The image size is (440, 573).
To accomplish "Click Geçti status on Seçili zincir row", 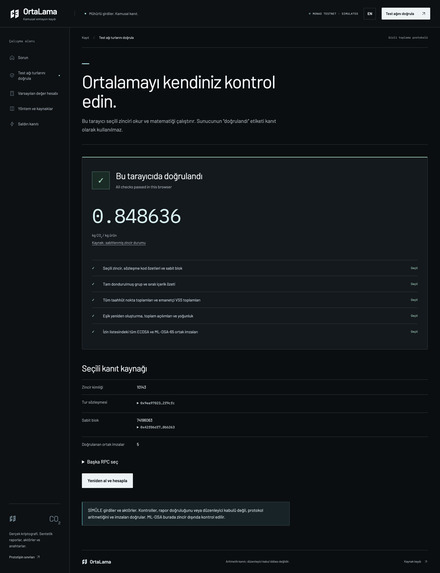I will (414, 268).
